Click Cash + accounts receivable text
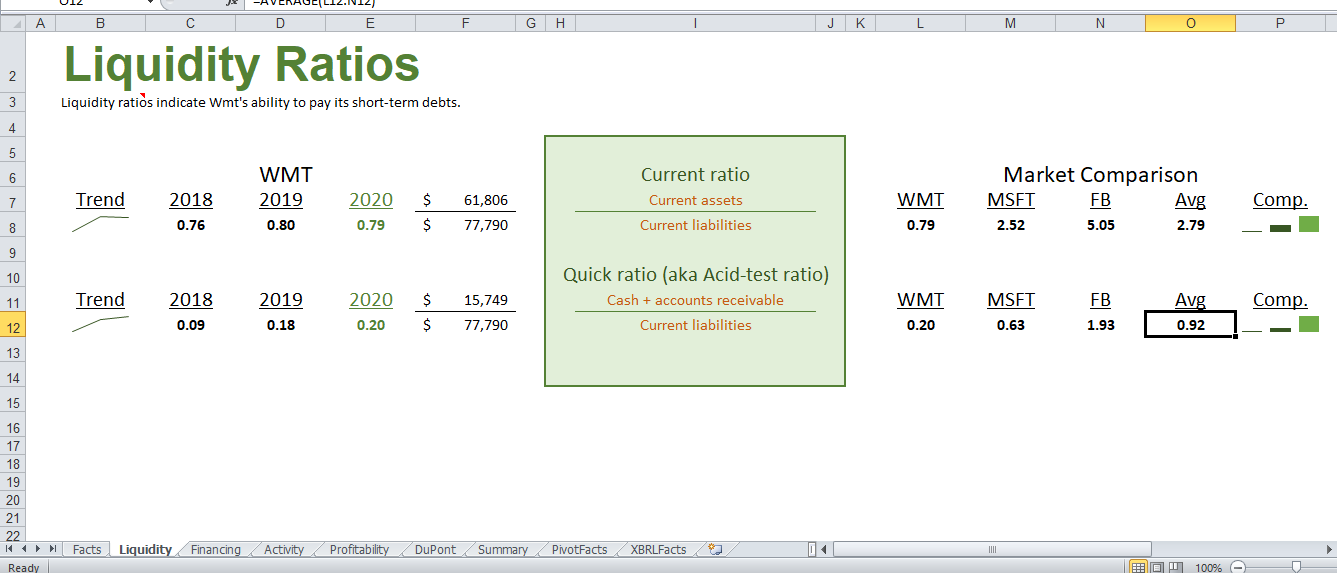Screen dimensions: 1337x573 [695, 300]
